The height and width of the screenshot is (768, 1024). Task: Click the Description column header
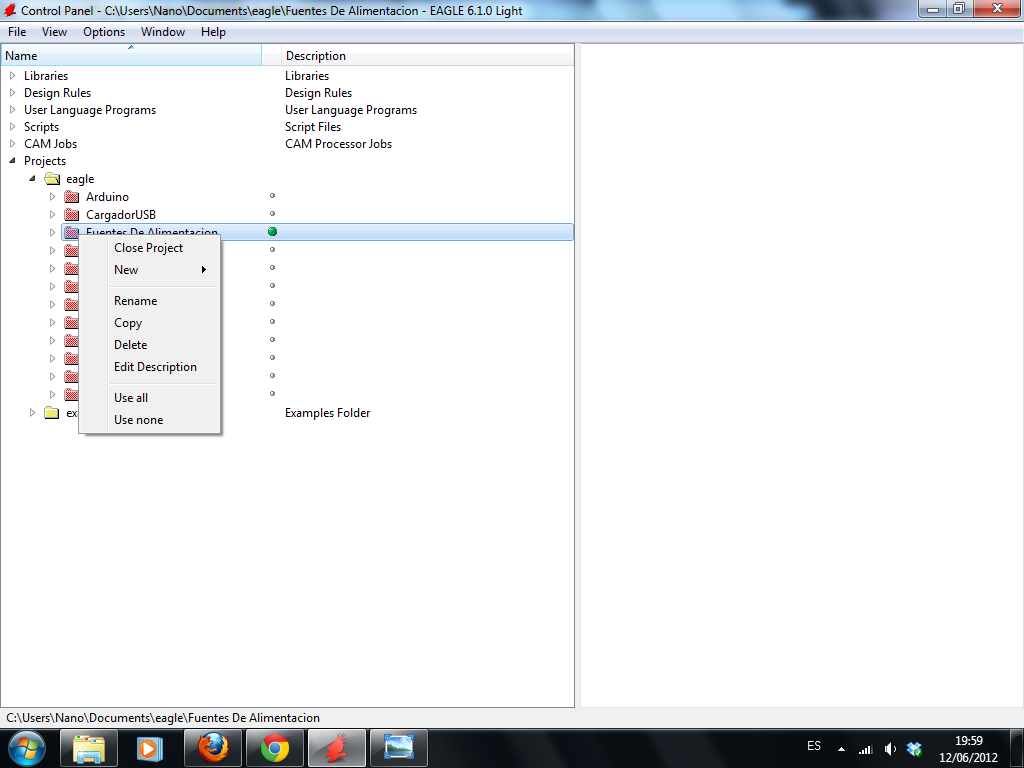pos(428,56)
